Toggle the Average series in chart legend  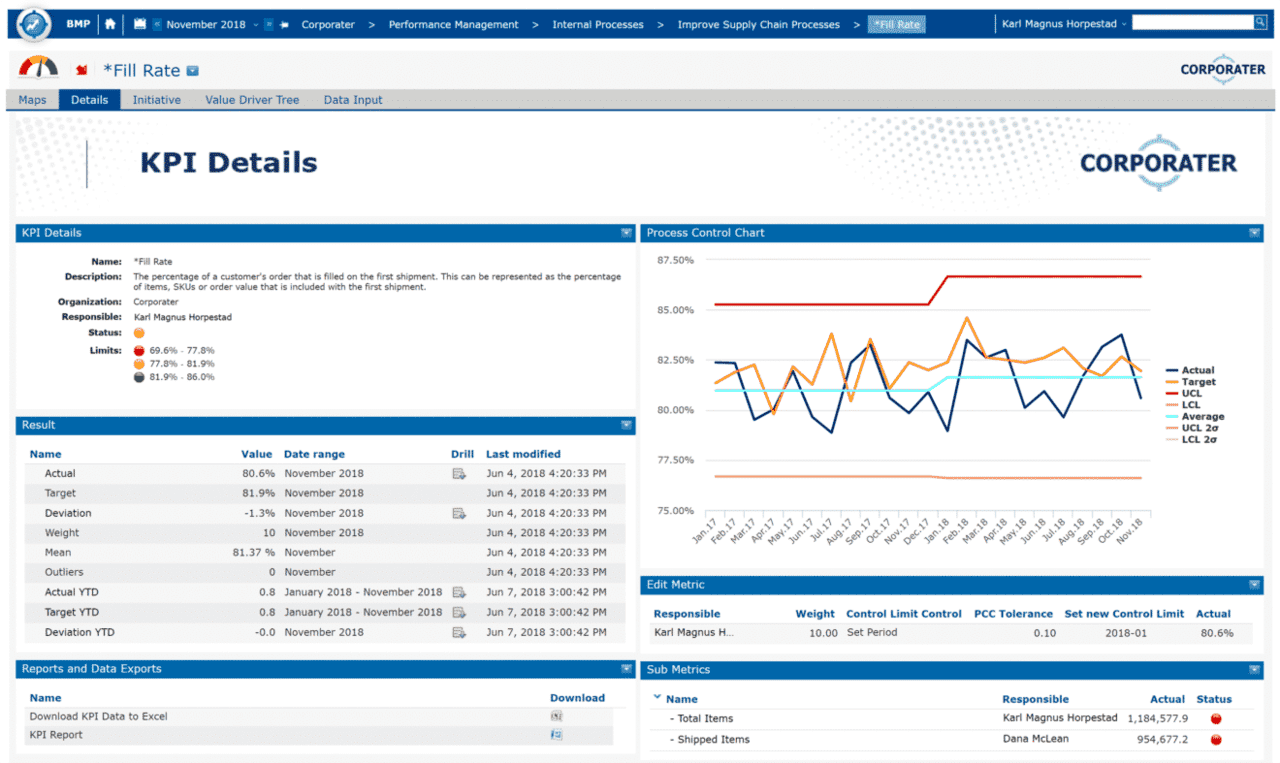(x=1202, y=416)
